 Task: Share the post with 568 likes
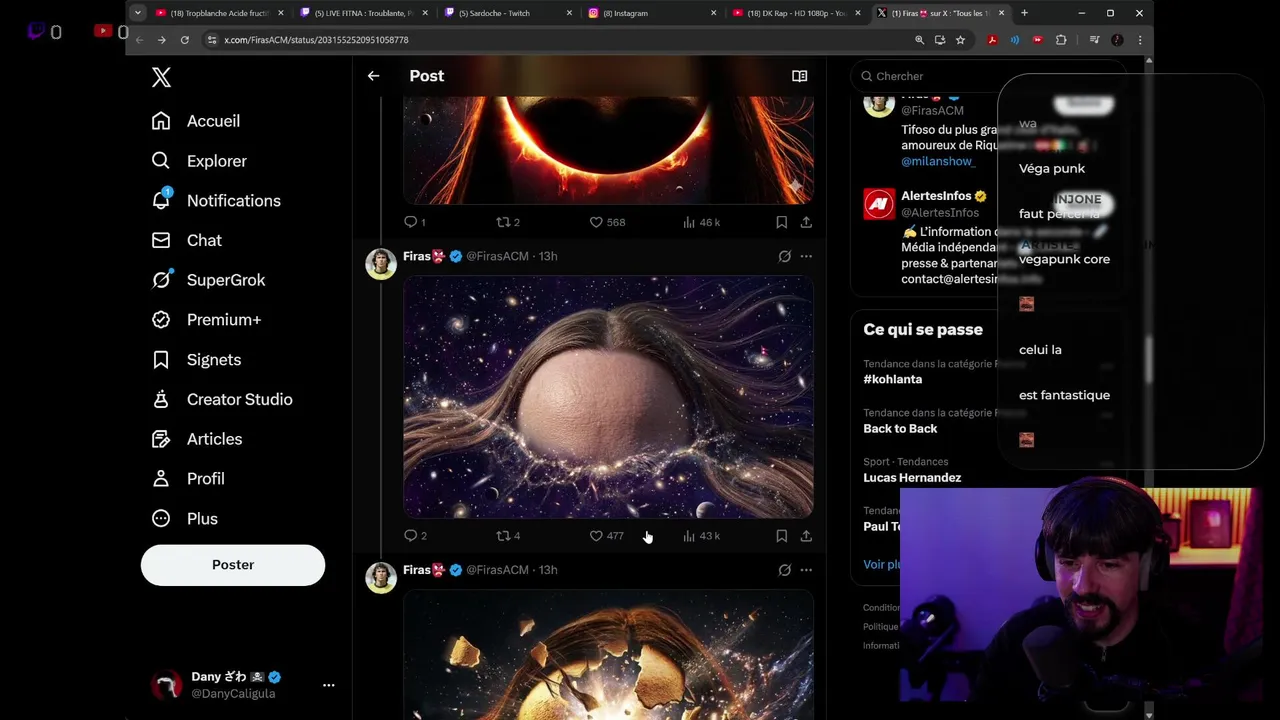pos(806,222)
